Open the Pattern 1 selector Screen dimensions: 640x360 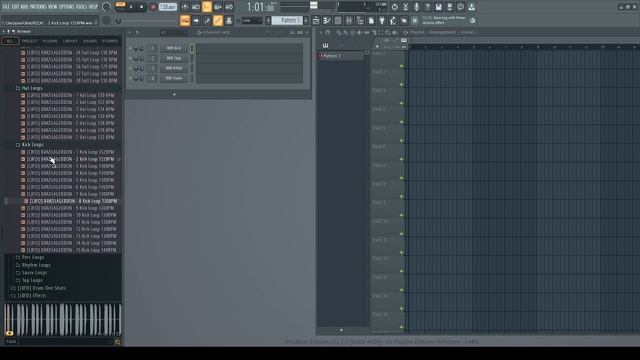pos(287,20)
